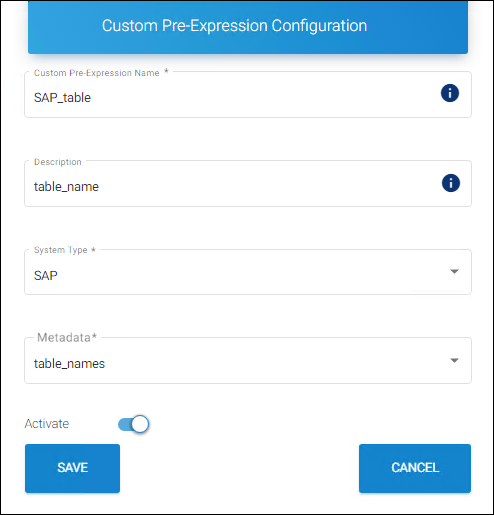
Task: Click the Description field label
Action: tap(58, 162)
